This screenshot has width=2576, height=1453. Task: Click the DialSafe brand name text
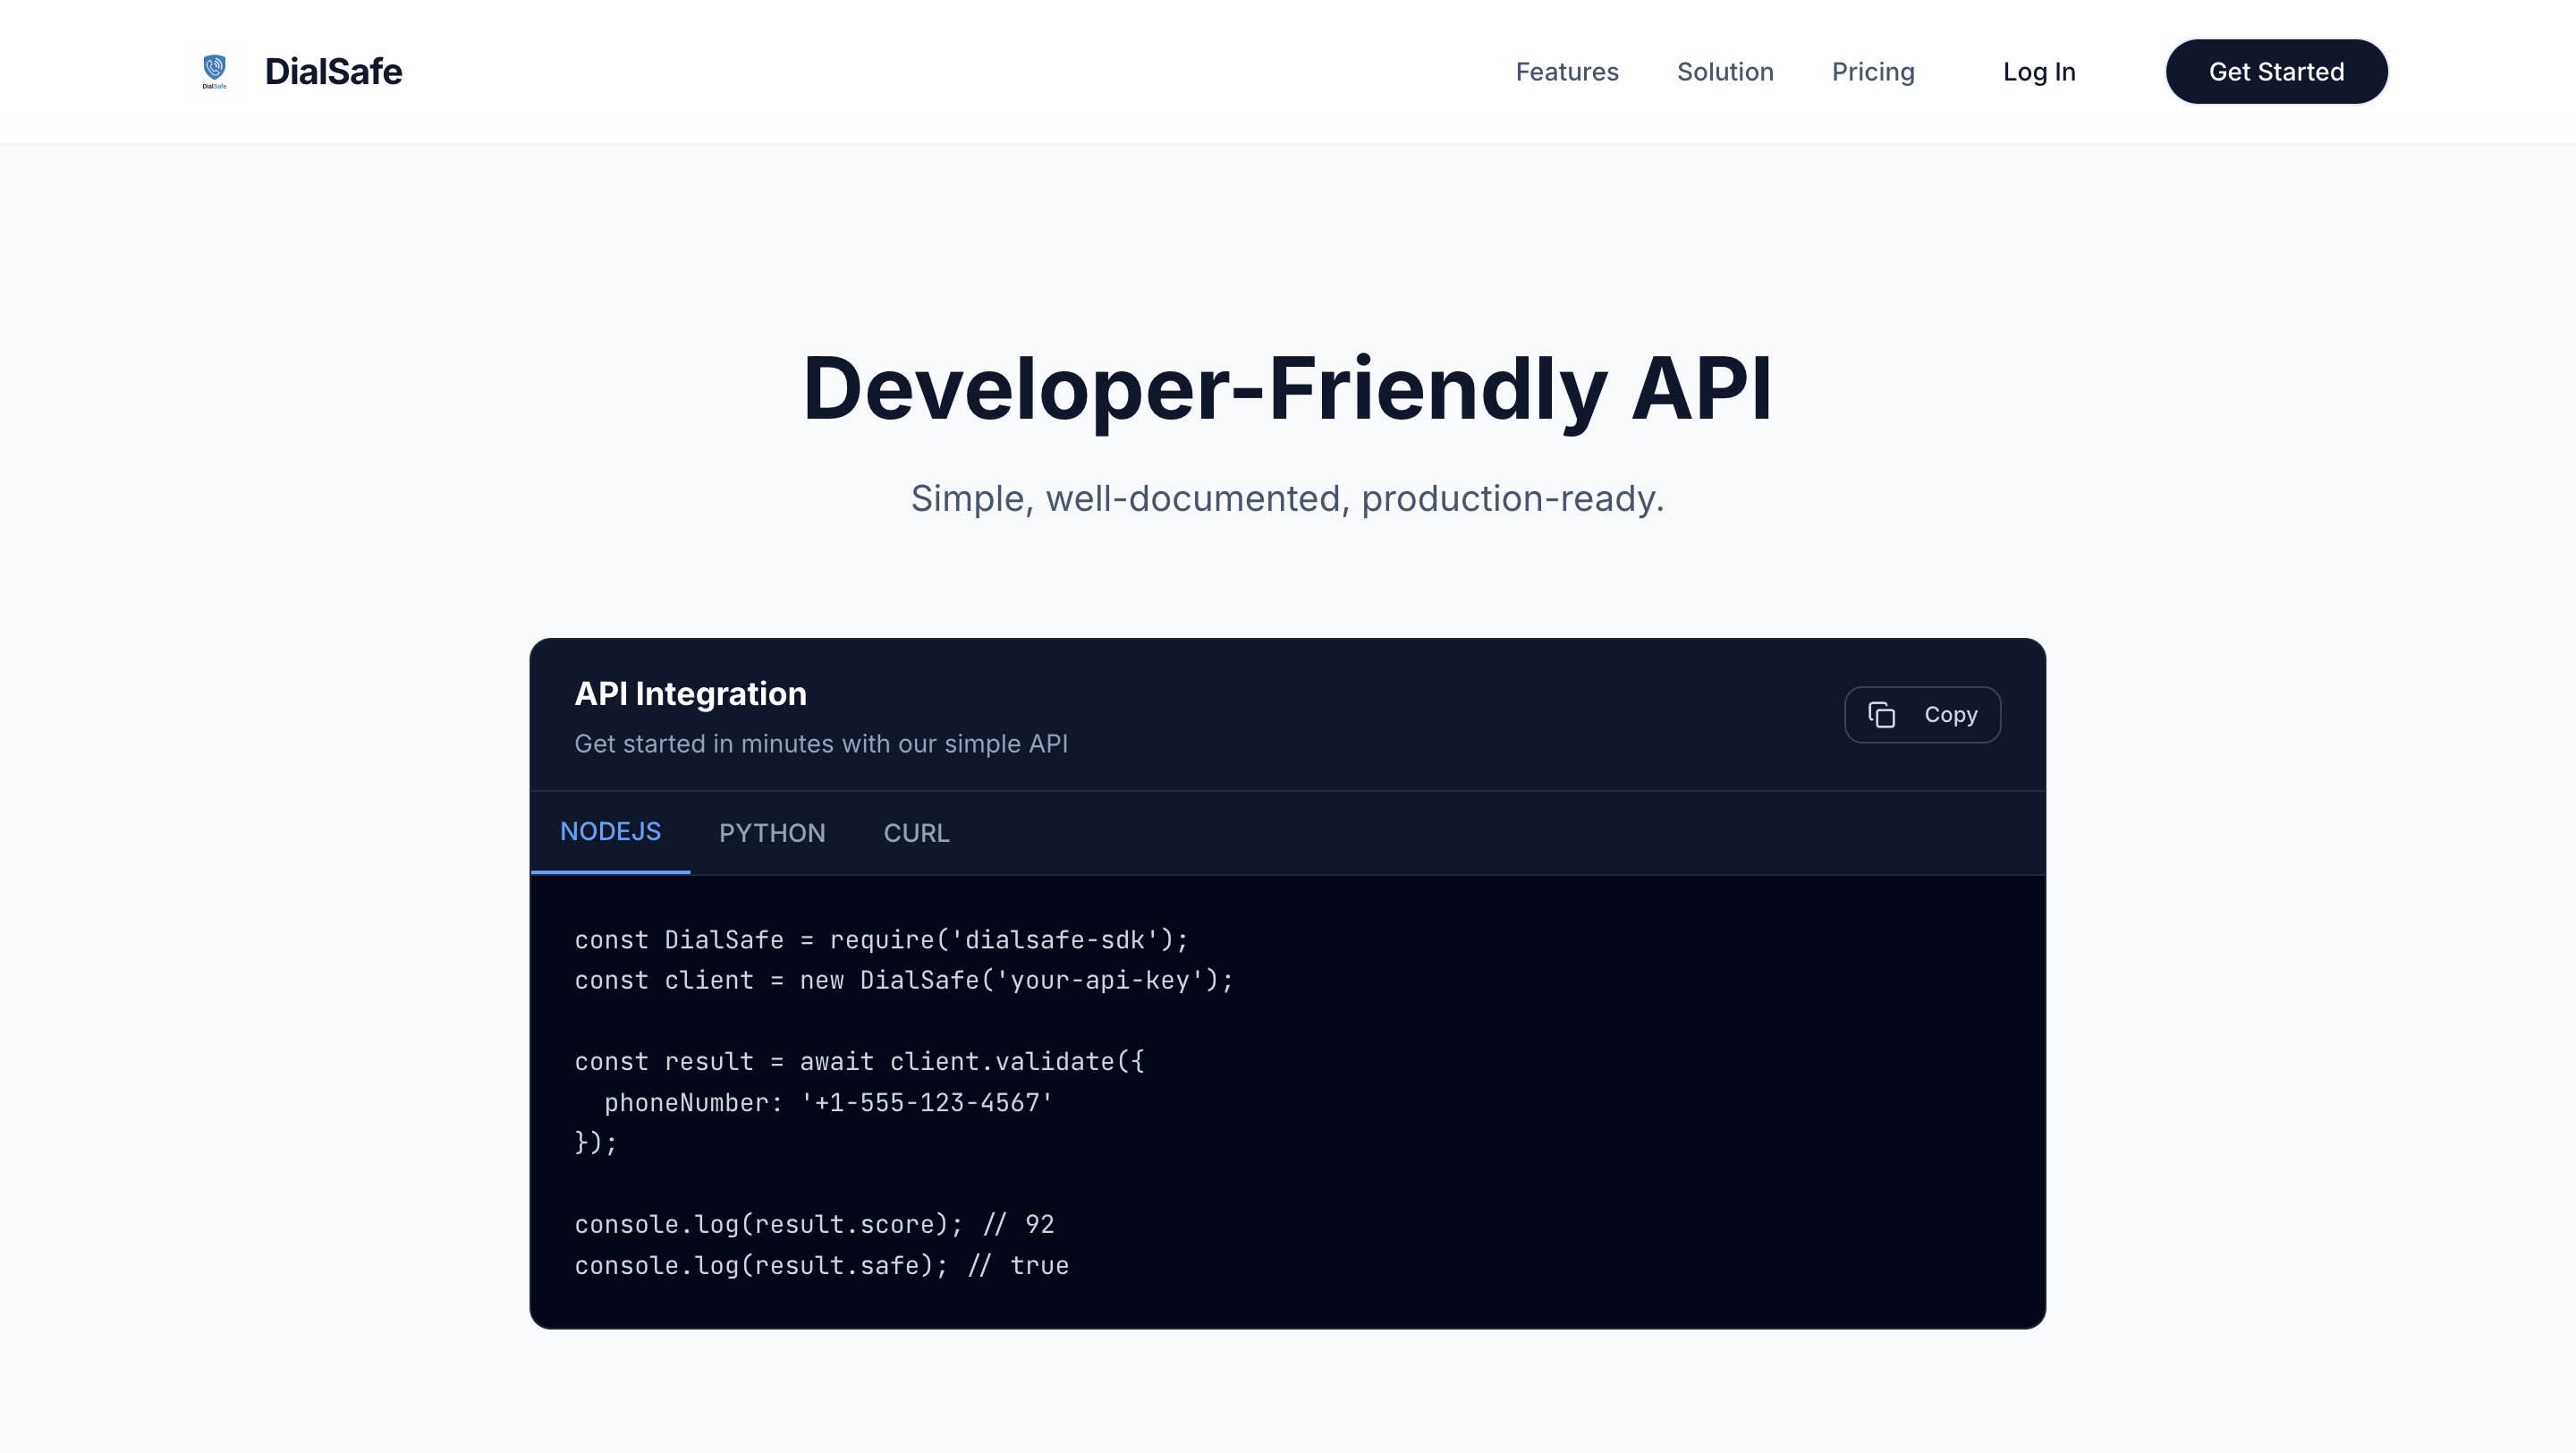[x=333, y=71]
